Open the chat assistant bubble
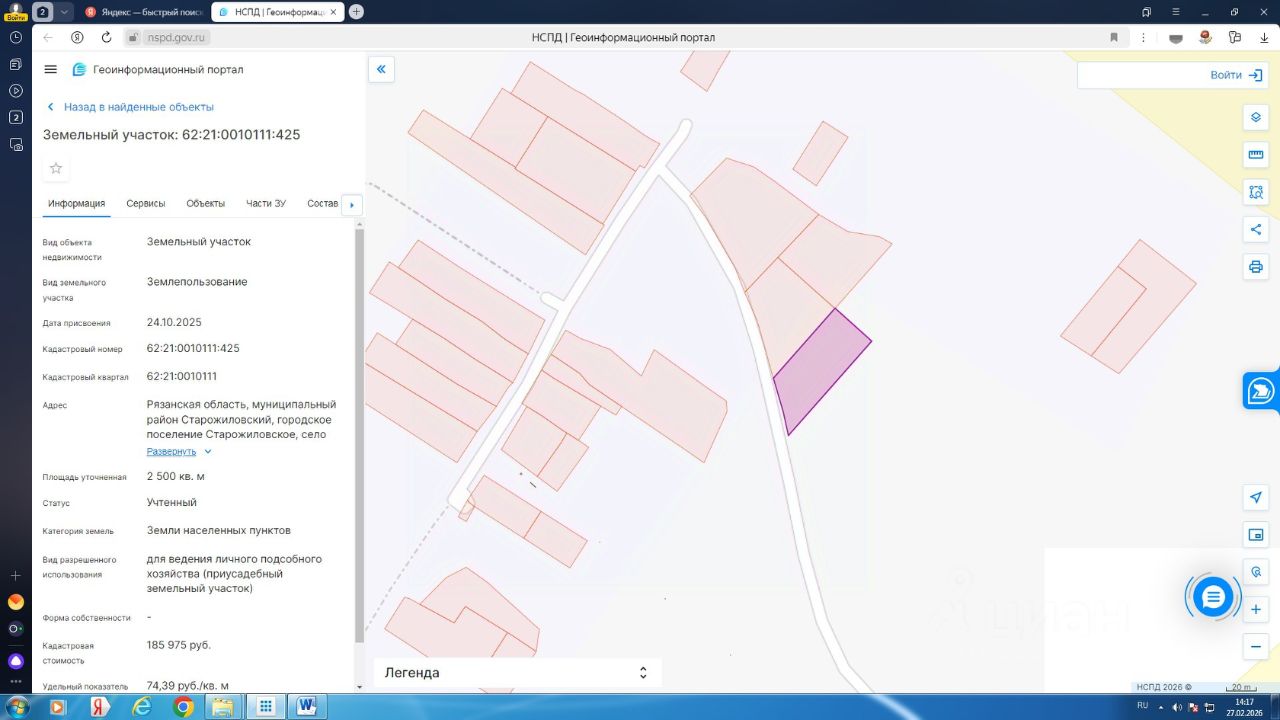 click(1213, 597)
